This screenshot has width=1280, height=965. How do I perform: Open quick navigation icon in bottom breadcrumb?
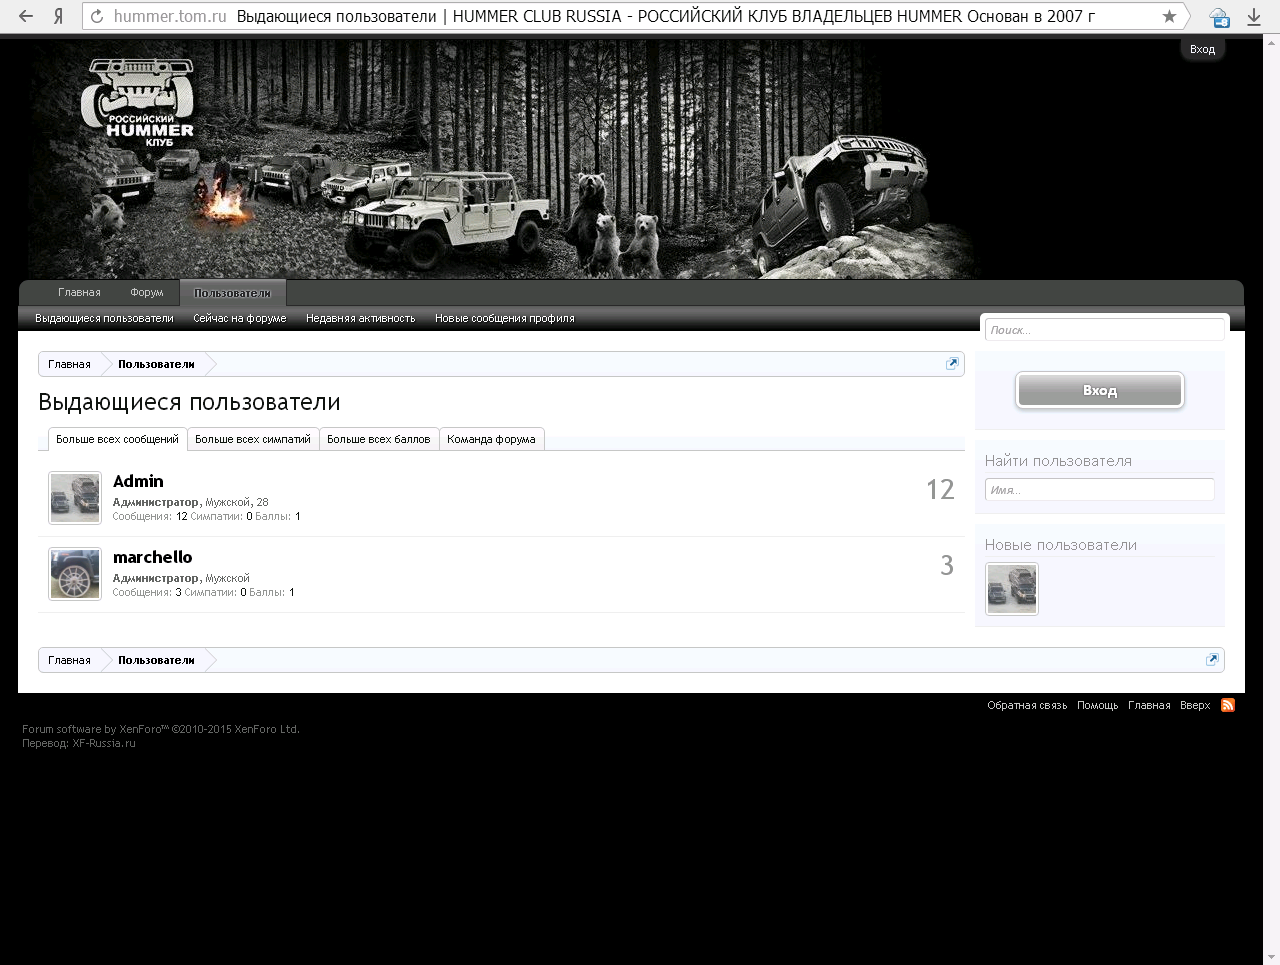pyautogui.click(x=1212, y=660)
